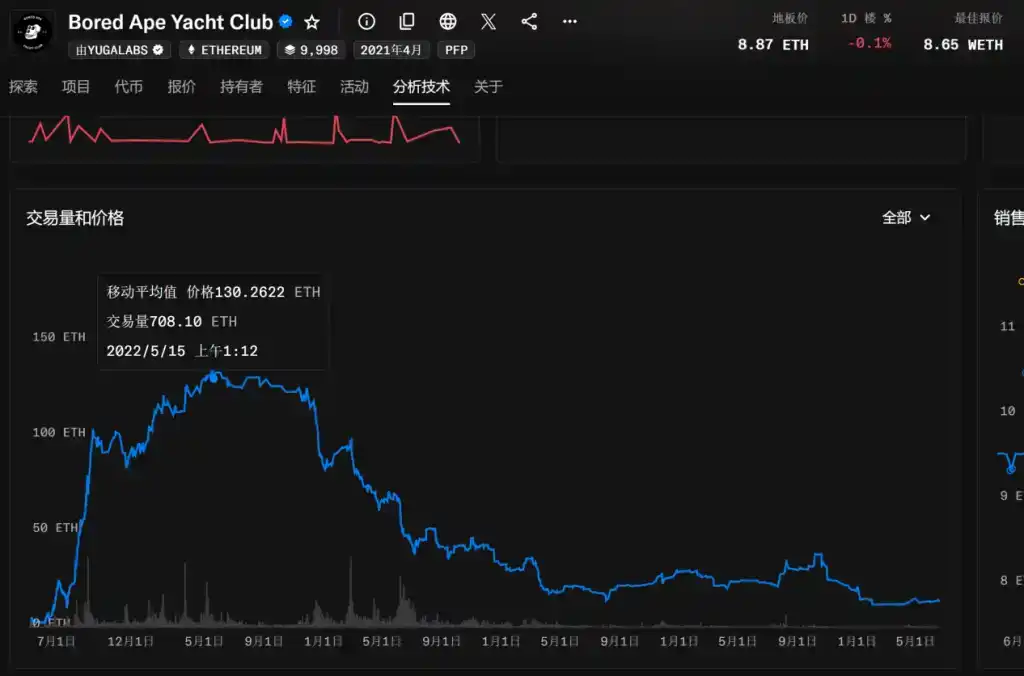Open the 活动 tab
Viewport: 1024px width, 676px height.
(x=355, y=87)
